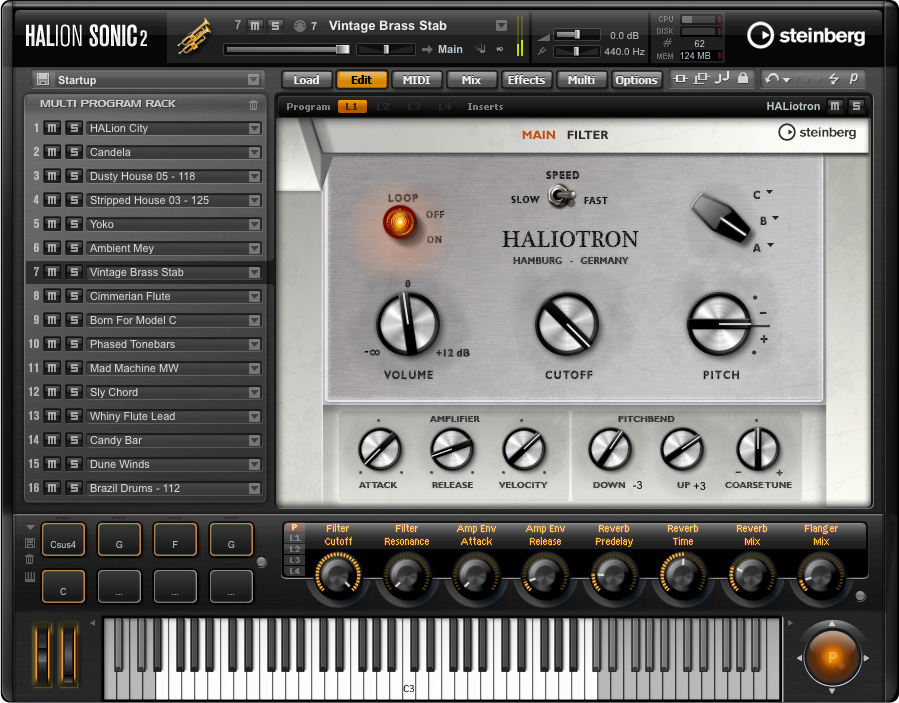
Task: Click the Coarse Tune knob
Action: 758,449
